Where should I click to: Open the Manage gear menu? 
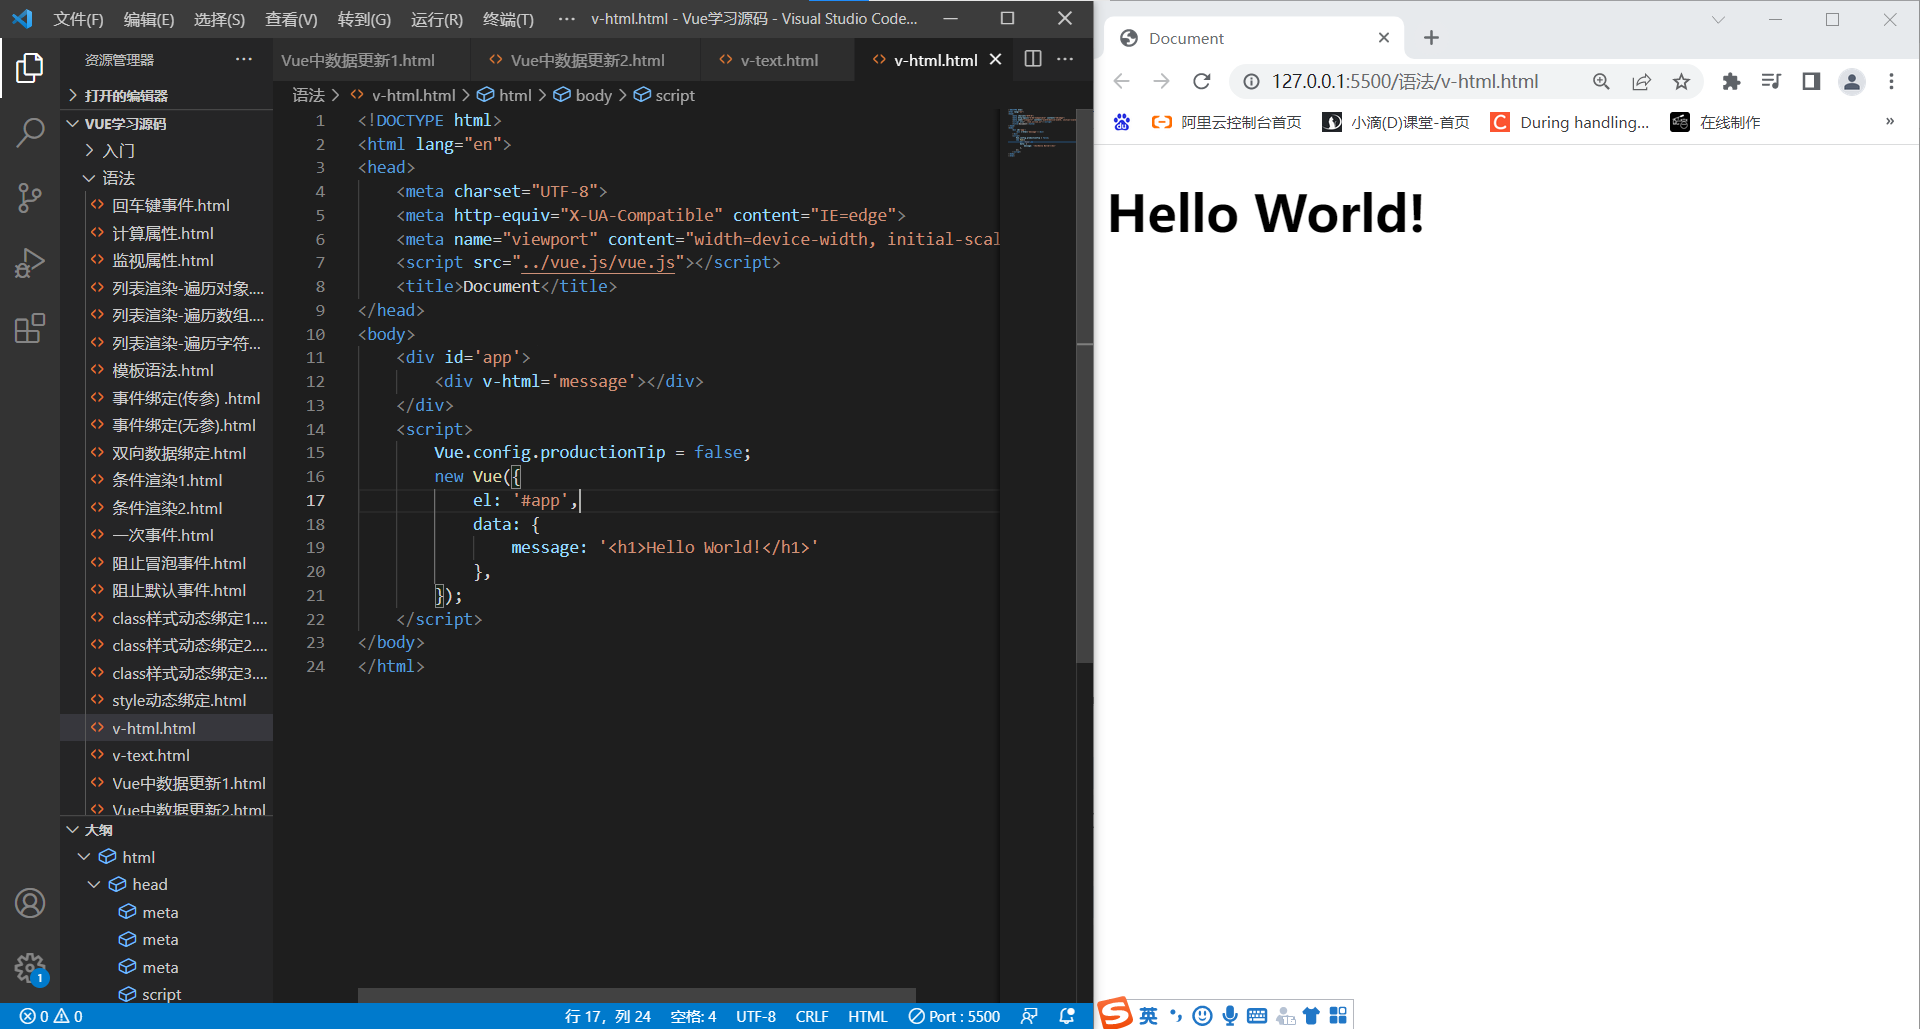point(30,968)
